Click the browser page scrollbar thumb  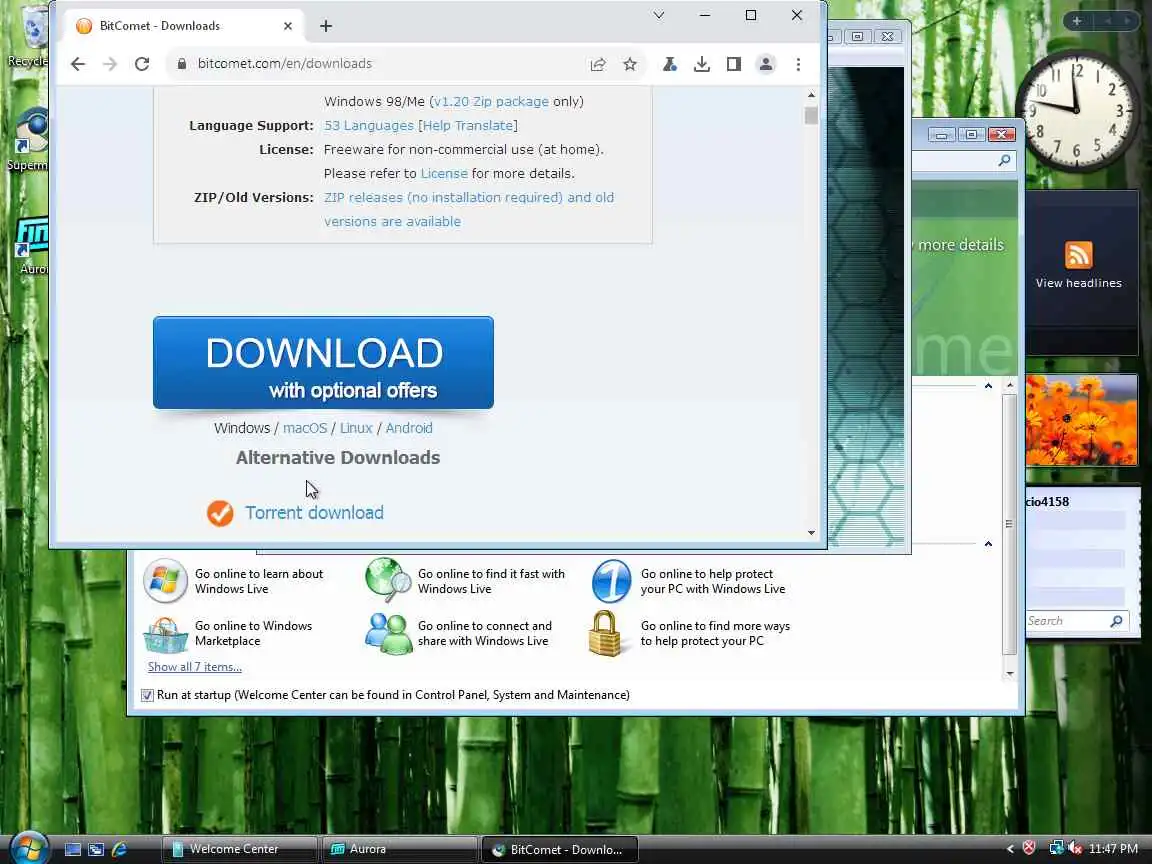tap(811, 115)
